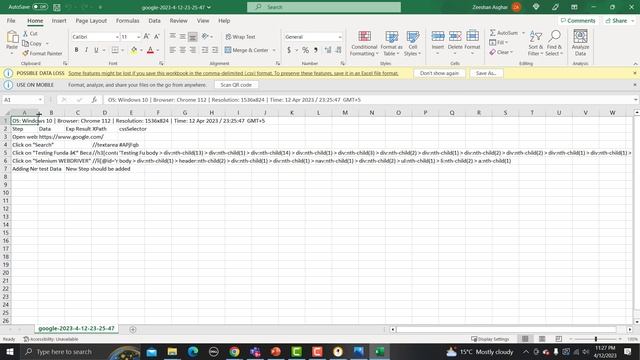Viewport: 640px width, 360px height.
Task: Add a new sheet with plus icon
Action: [x=133, y=329]
